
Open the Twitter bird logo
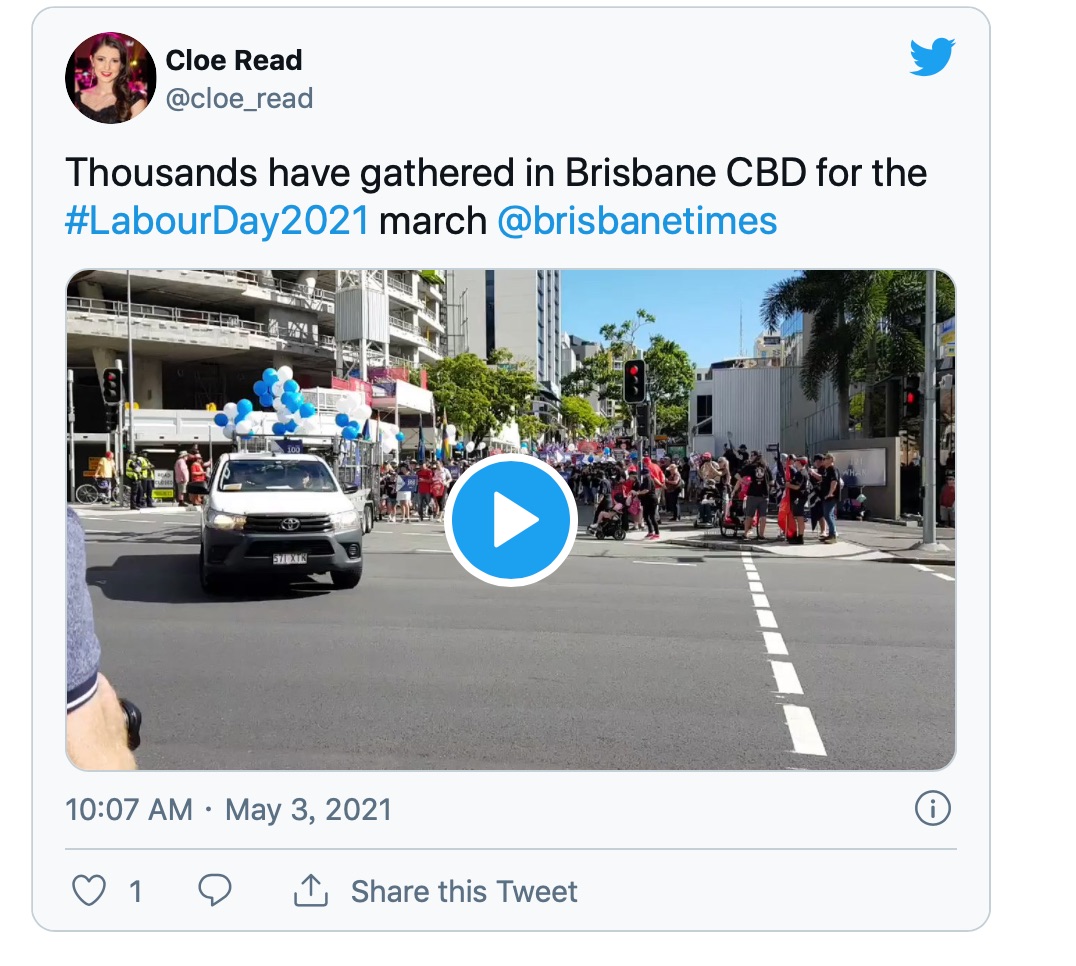point(932,57)
